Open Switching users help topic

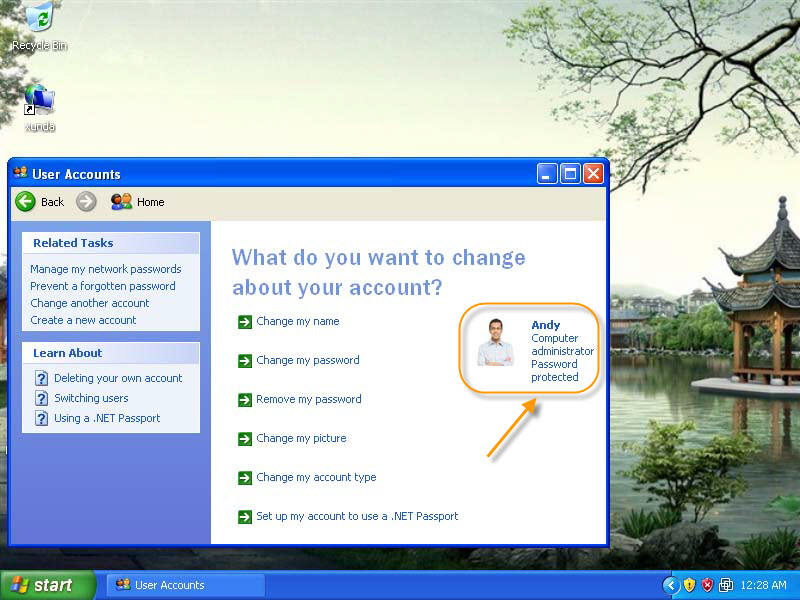point(91,398)
